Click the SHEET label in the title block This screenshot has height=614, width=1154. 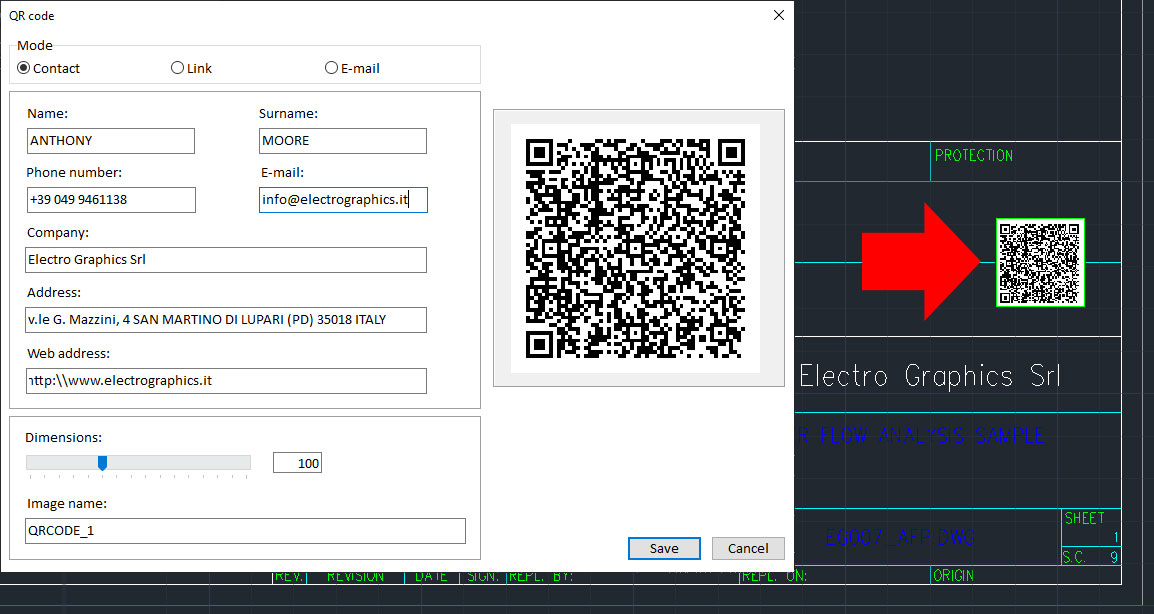coord(1084,518)
